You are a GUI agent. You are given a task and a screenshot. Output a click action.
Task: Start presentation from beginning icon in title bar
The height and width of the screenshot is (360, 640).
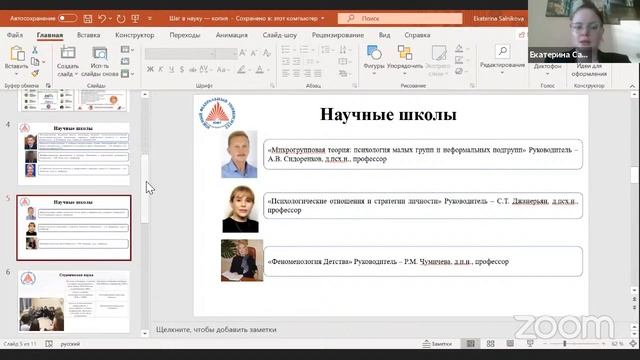pyautogui.click(x=136, y=18)
